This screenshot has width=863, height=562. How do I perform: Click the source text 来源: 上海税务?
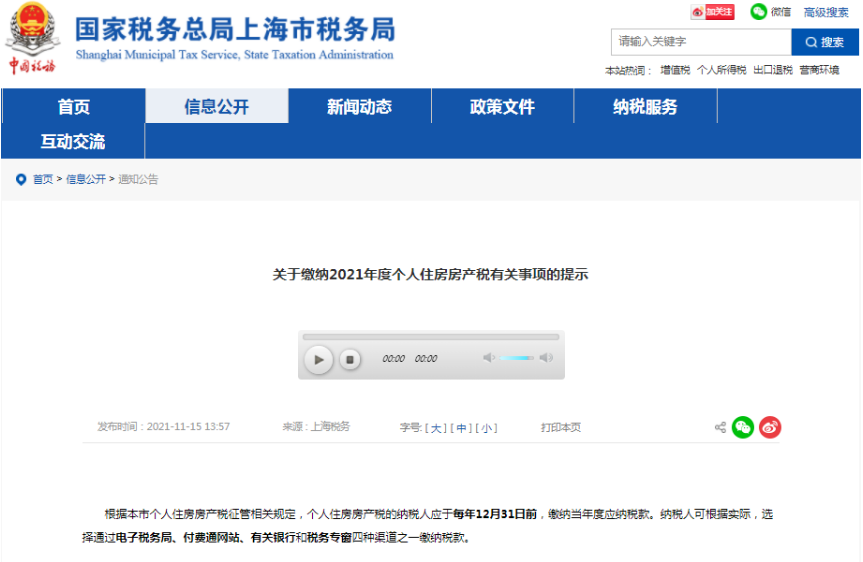[x=316, y=427]
